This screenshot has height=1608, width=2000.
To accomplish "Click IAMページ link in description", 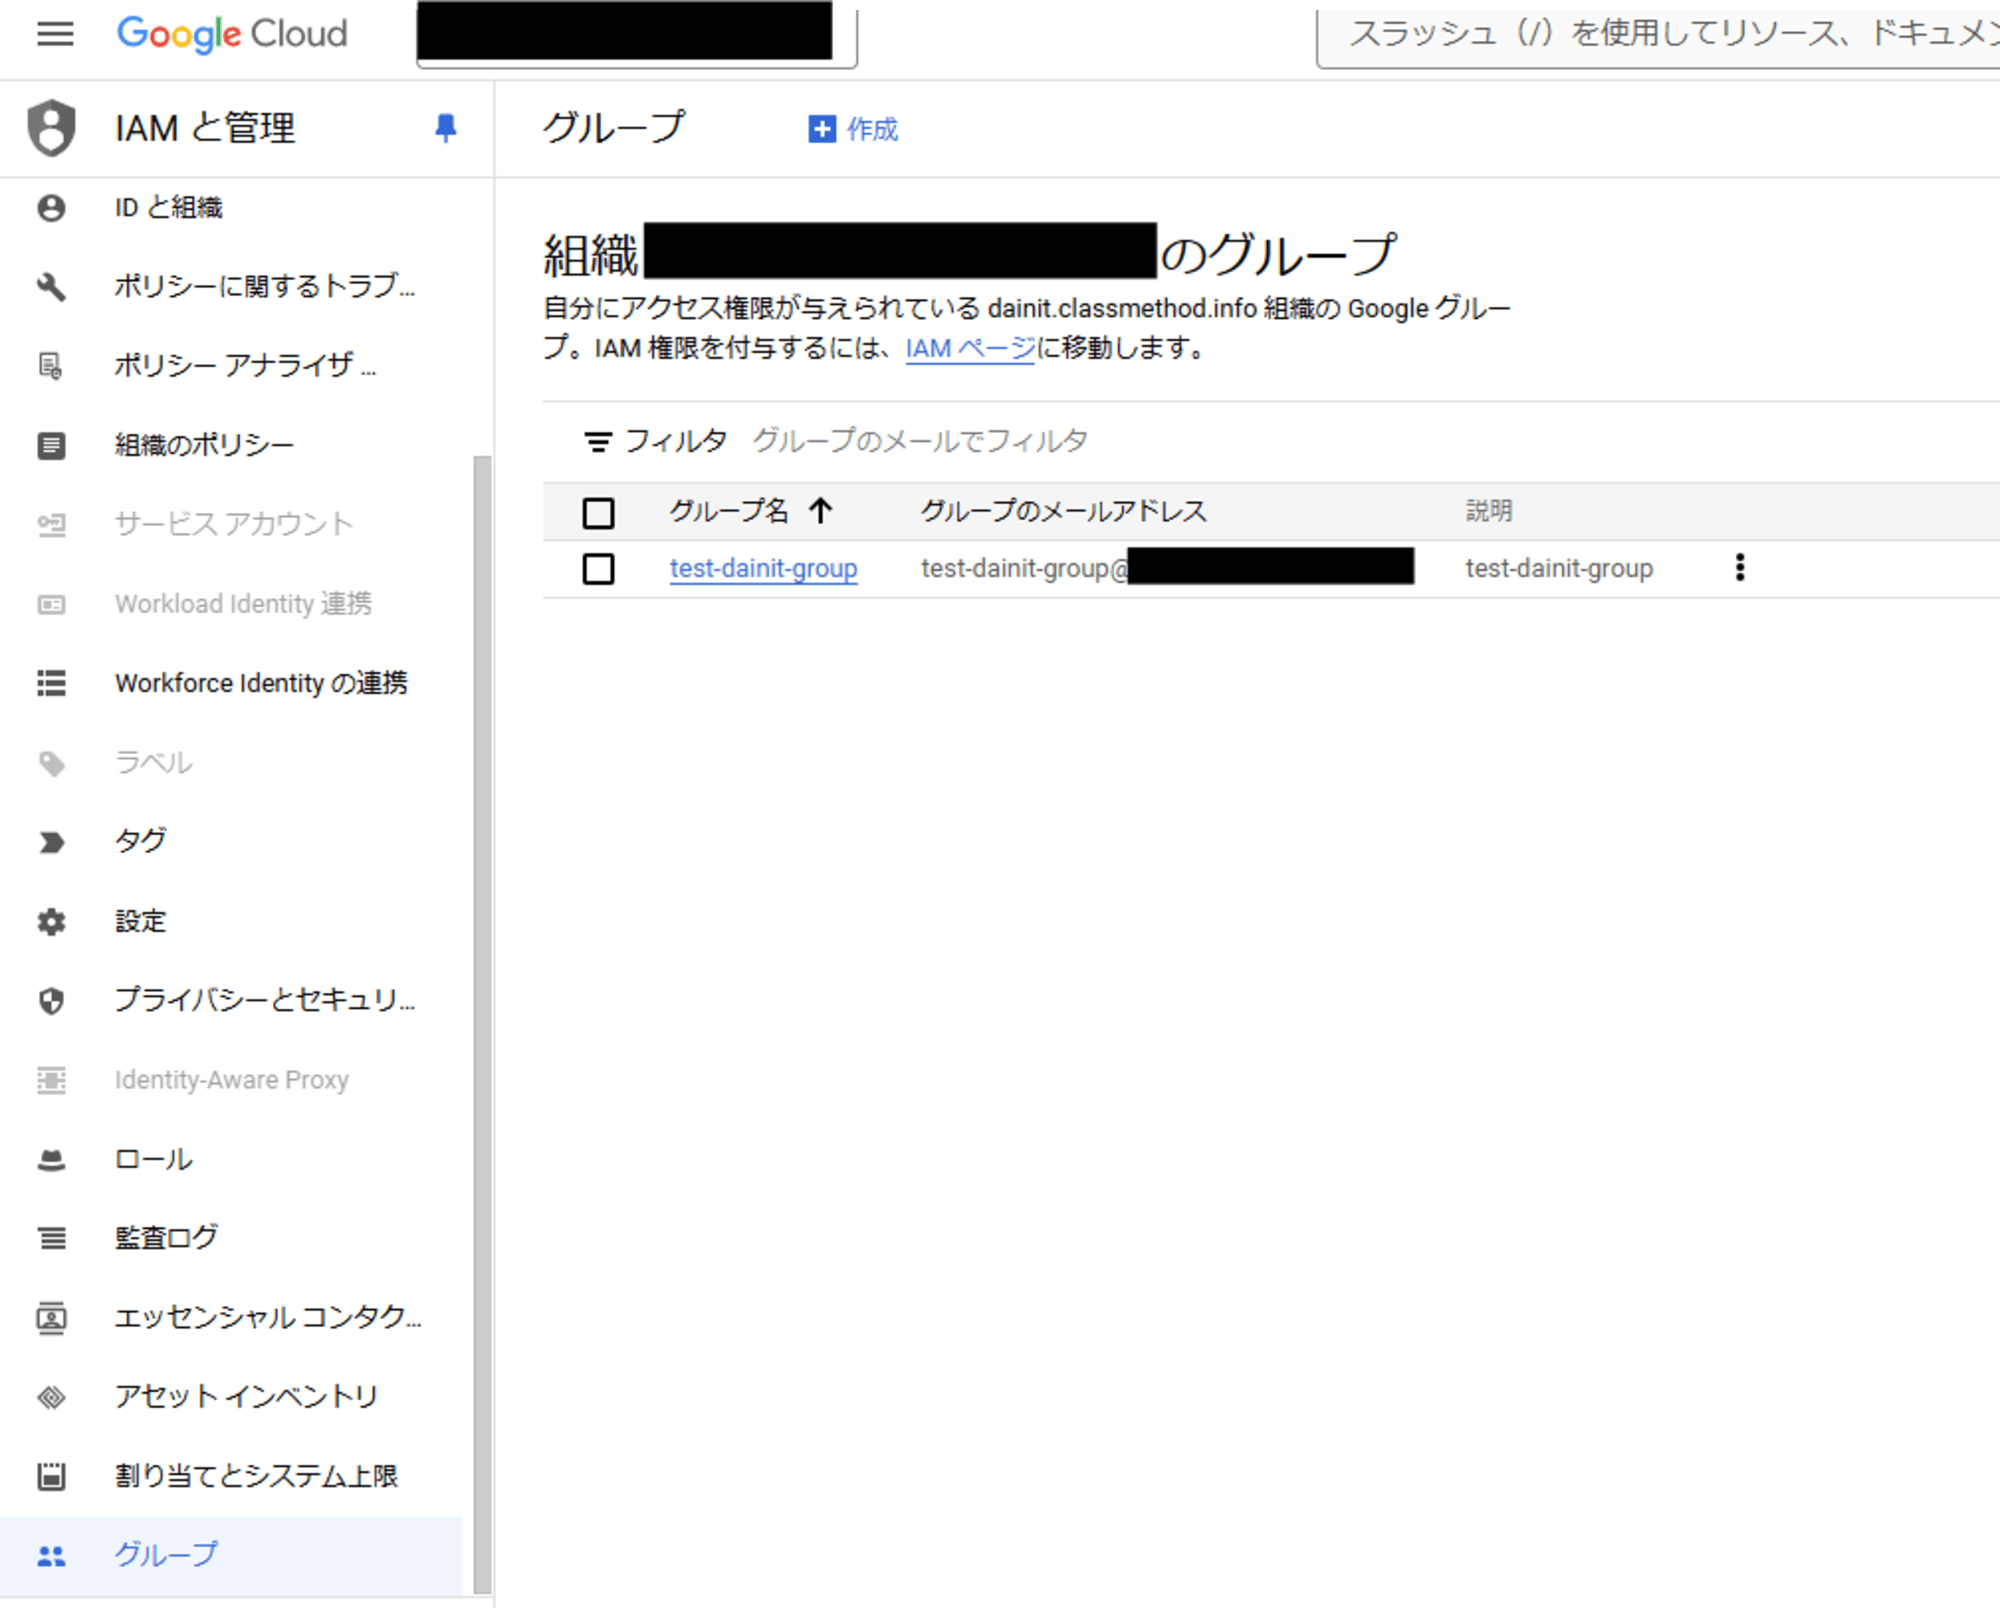I will tap(968, 346).
